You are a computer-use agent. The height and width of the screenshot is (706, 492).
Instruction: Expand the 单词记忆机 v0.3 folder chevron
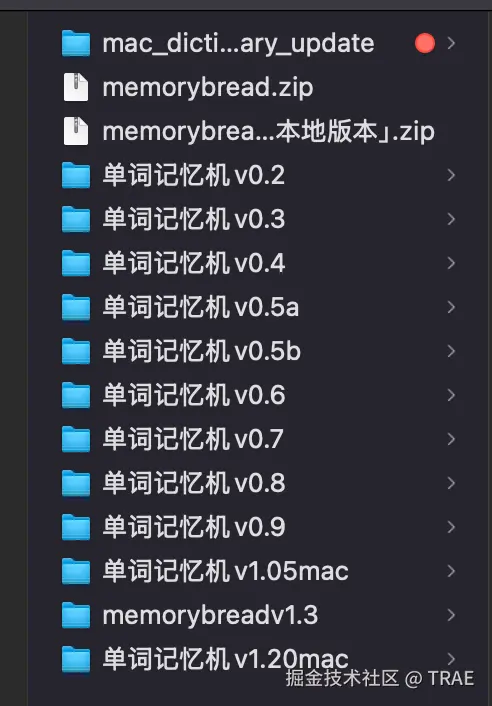tap(451, 219)
